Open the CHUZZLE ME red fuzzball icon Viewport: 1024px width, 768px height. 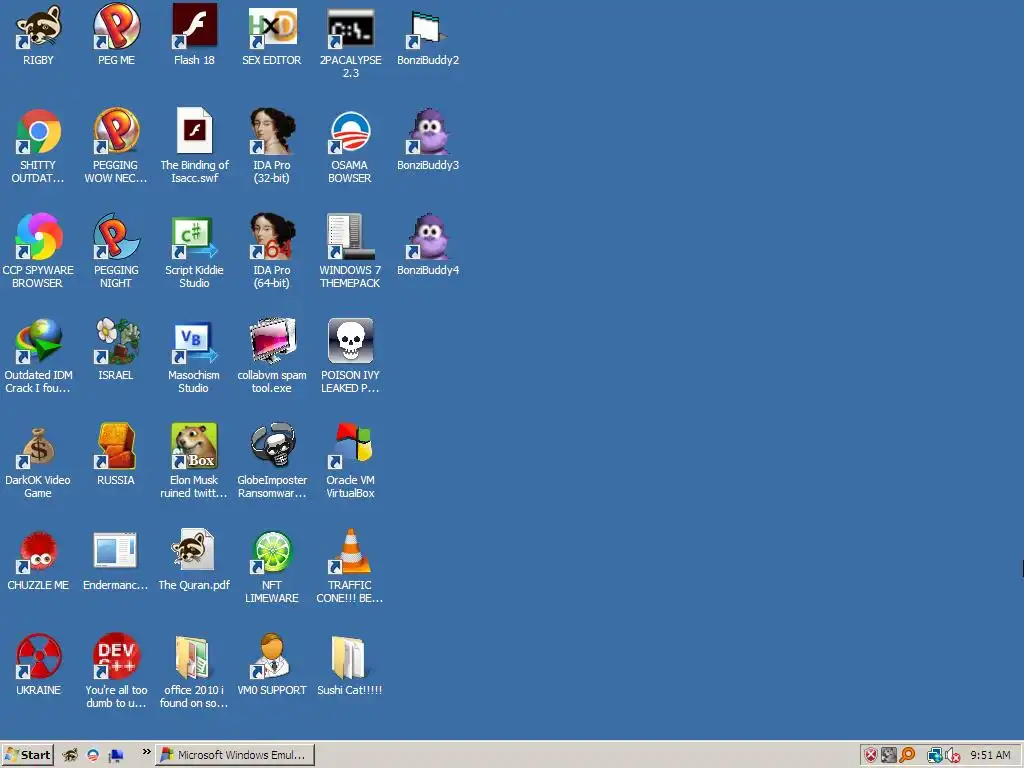click(x=39, y=551)
